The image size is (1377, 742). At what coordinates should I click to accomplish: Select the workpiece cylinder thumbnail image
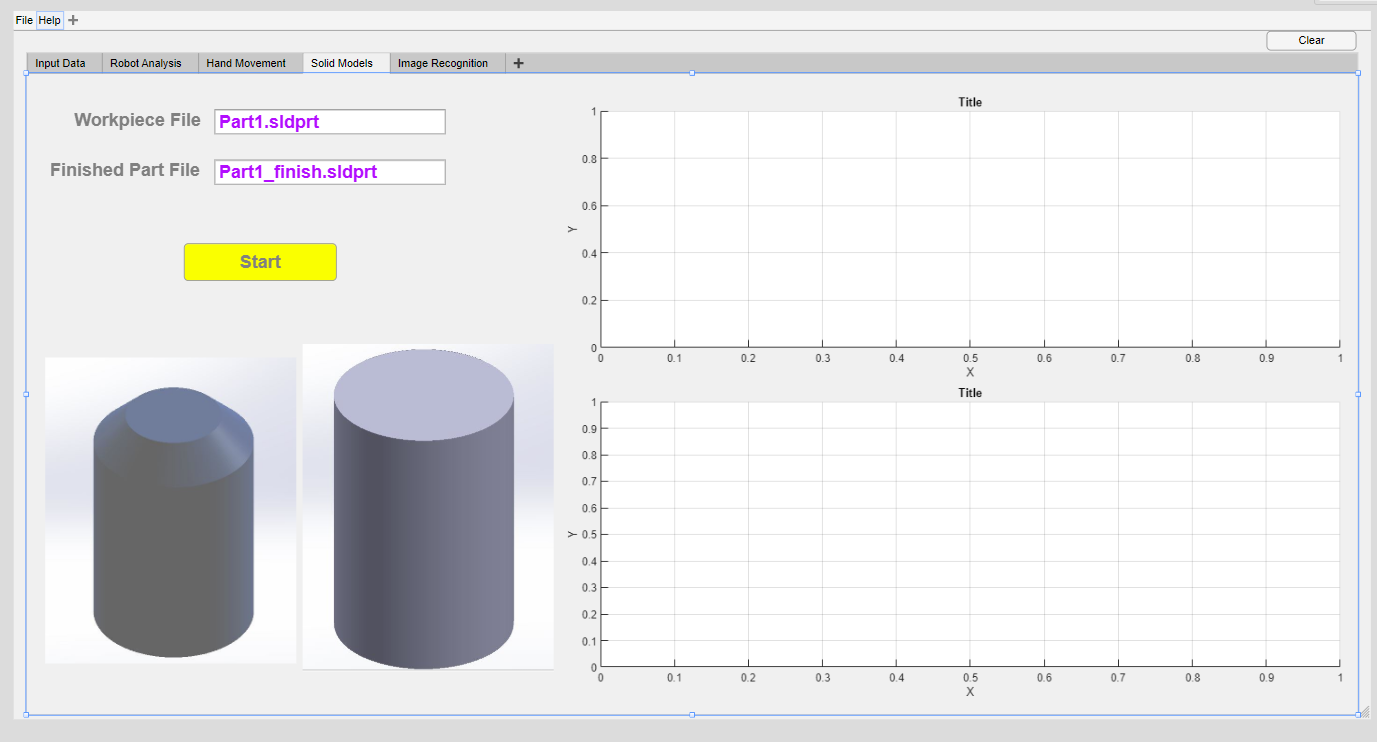pos(170,511)
